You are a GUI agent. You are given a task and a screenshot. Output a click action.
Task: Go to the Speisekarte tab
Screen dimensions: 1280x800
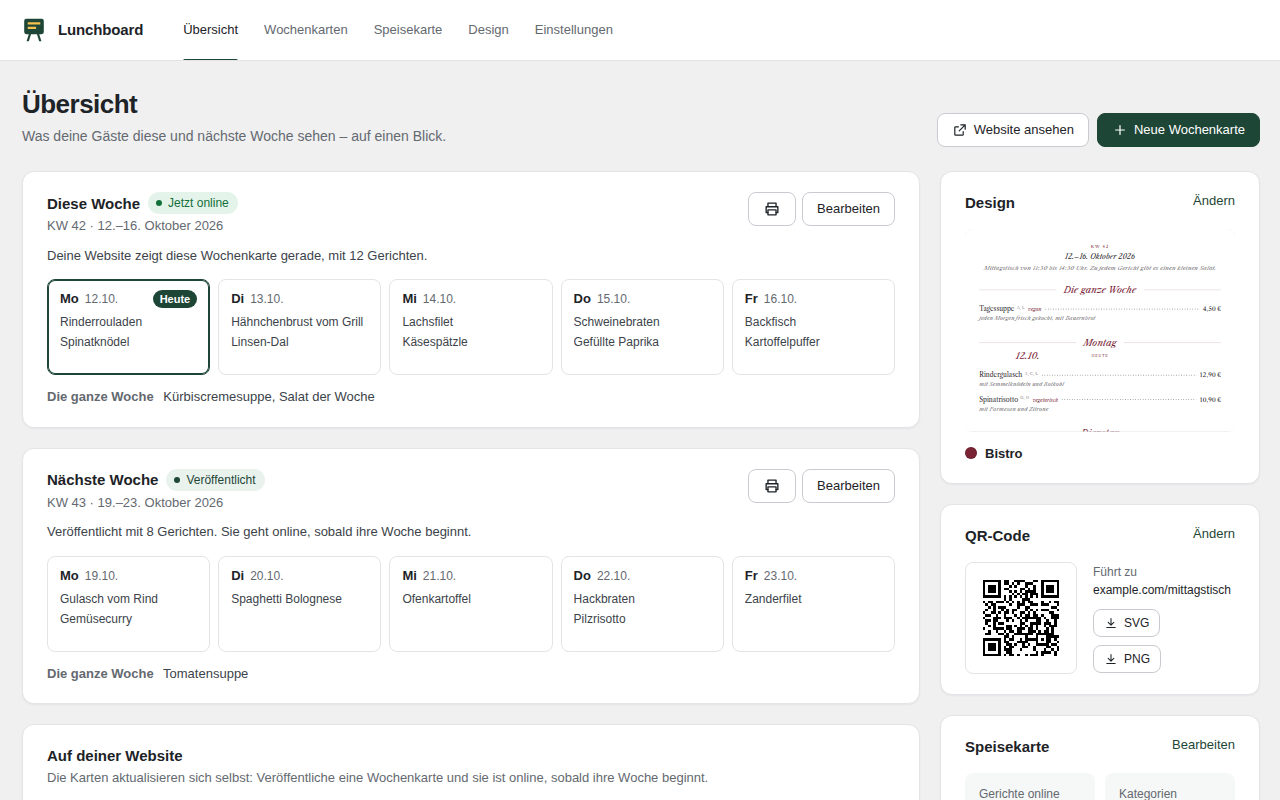click(408, 30)
